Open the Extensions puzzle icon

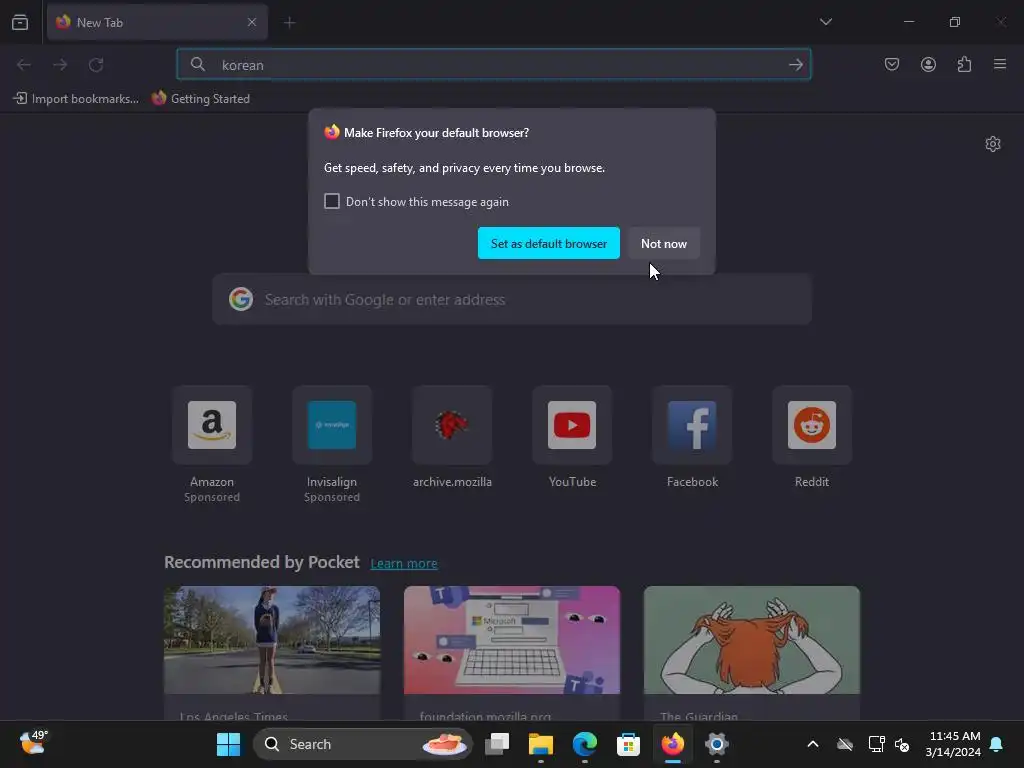[964, 64]
